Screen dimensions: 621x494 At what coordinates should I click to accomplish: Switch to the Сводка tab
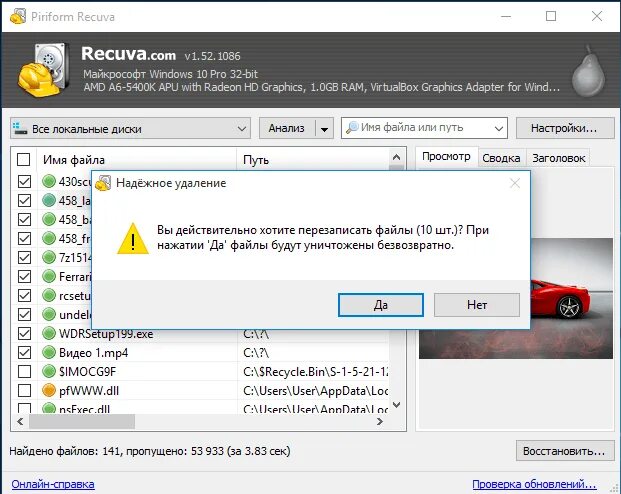pyautogui.click(x=501, y=158)
